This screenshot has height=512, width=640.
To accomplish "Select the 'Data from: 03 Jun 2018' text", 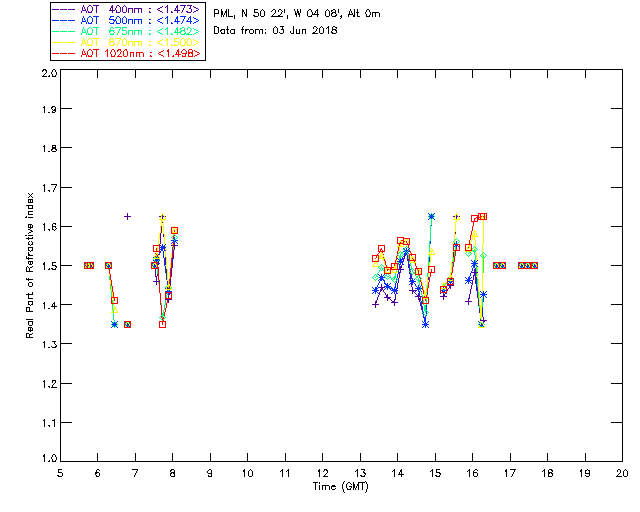I will click(x=276, y=31).
